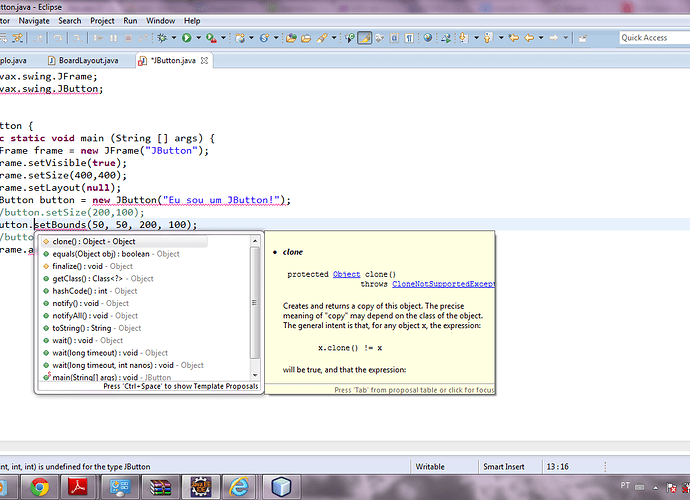Click the Debug bug icon in toolbar
The image size is (690, 500).
(162, 38)
